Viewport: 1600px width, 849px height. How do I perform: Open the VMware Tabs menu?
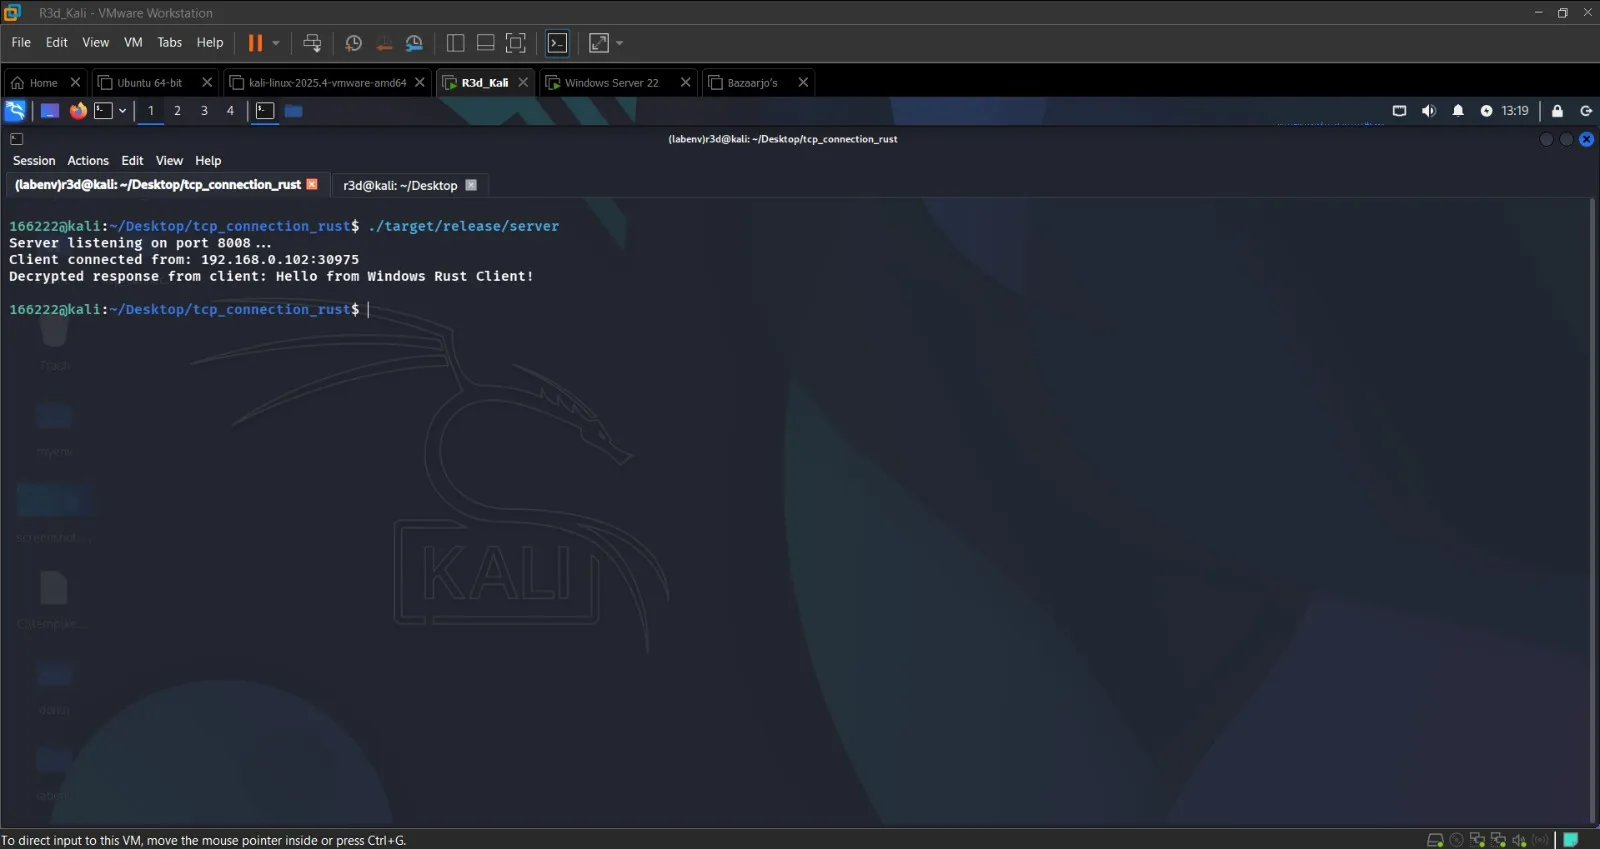[x=170, y=43]
